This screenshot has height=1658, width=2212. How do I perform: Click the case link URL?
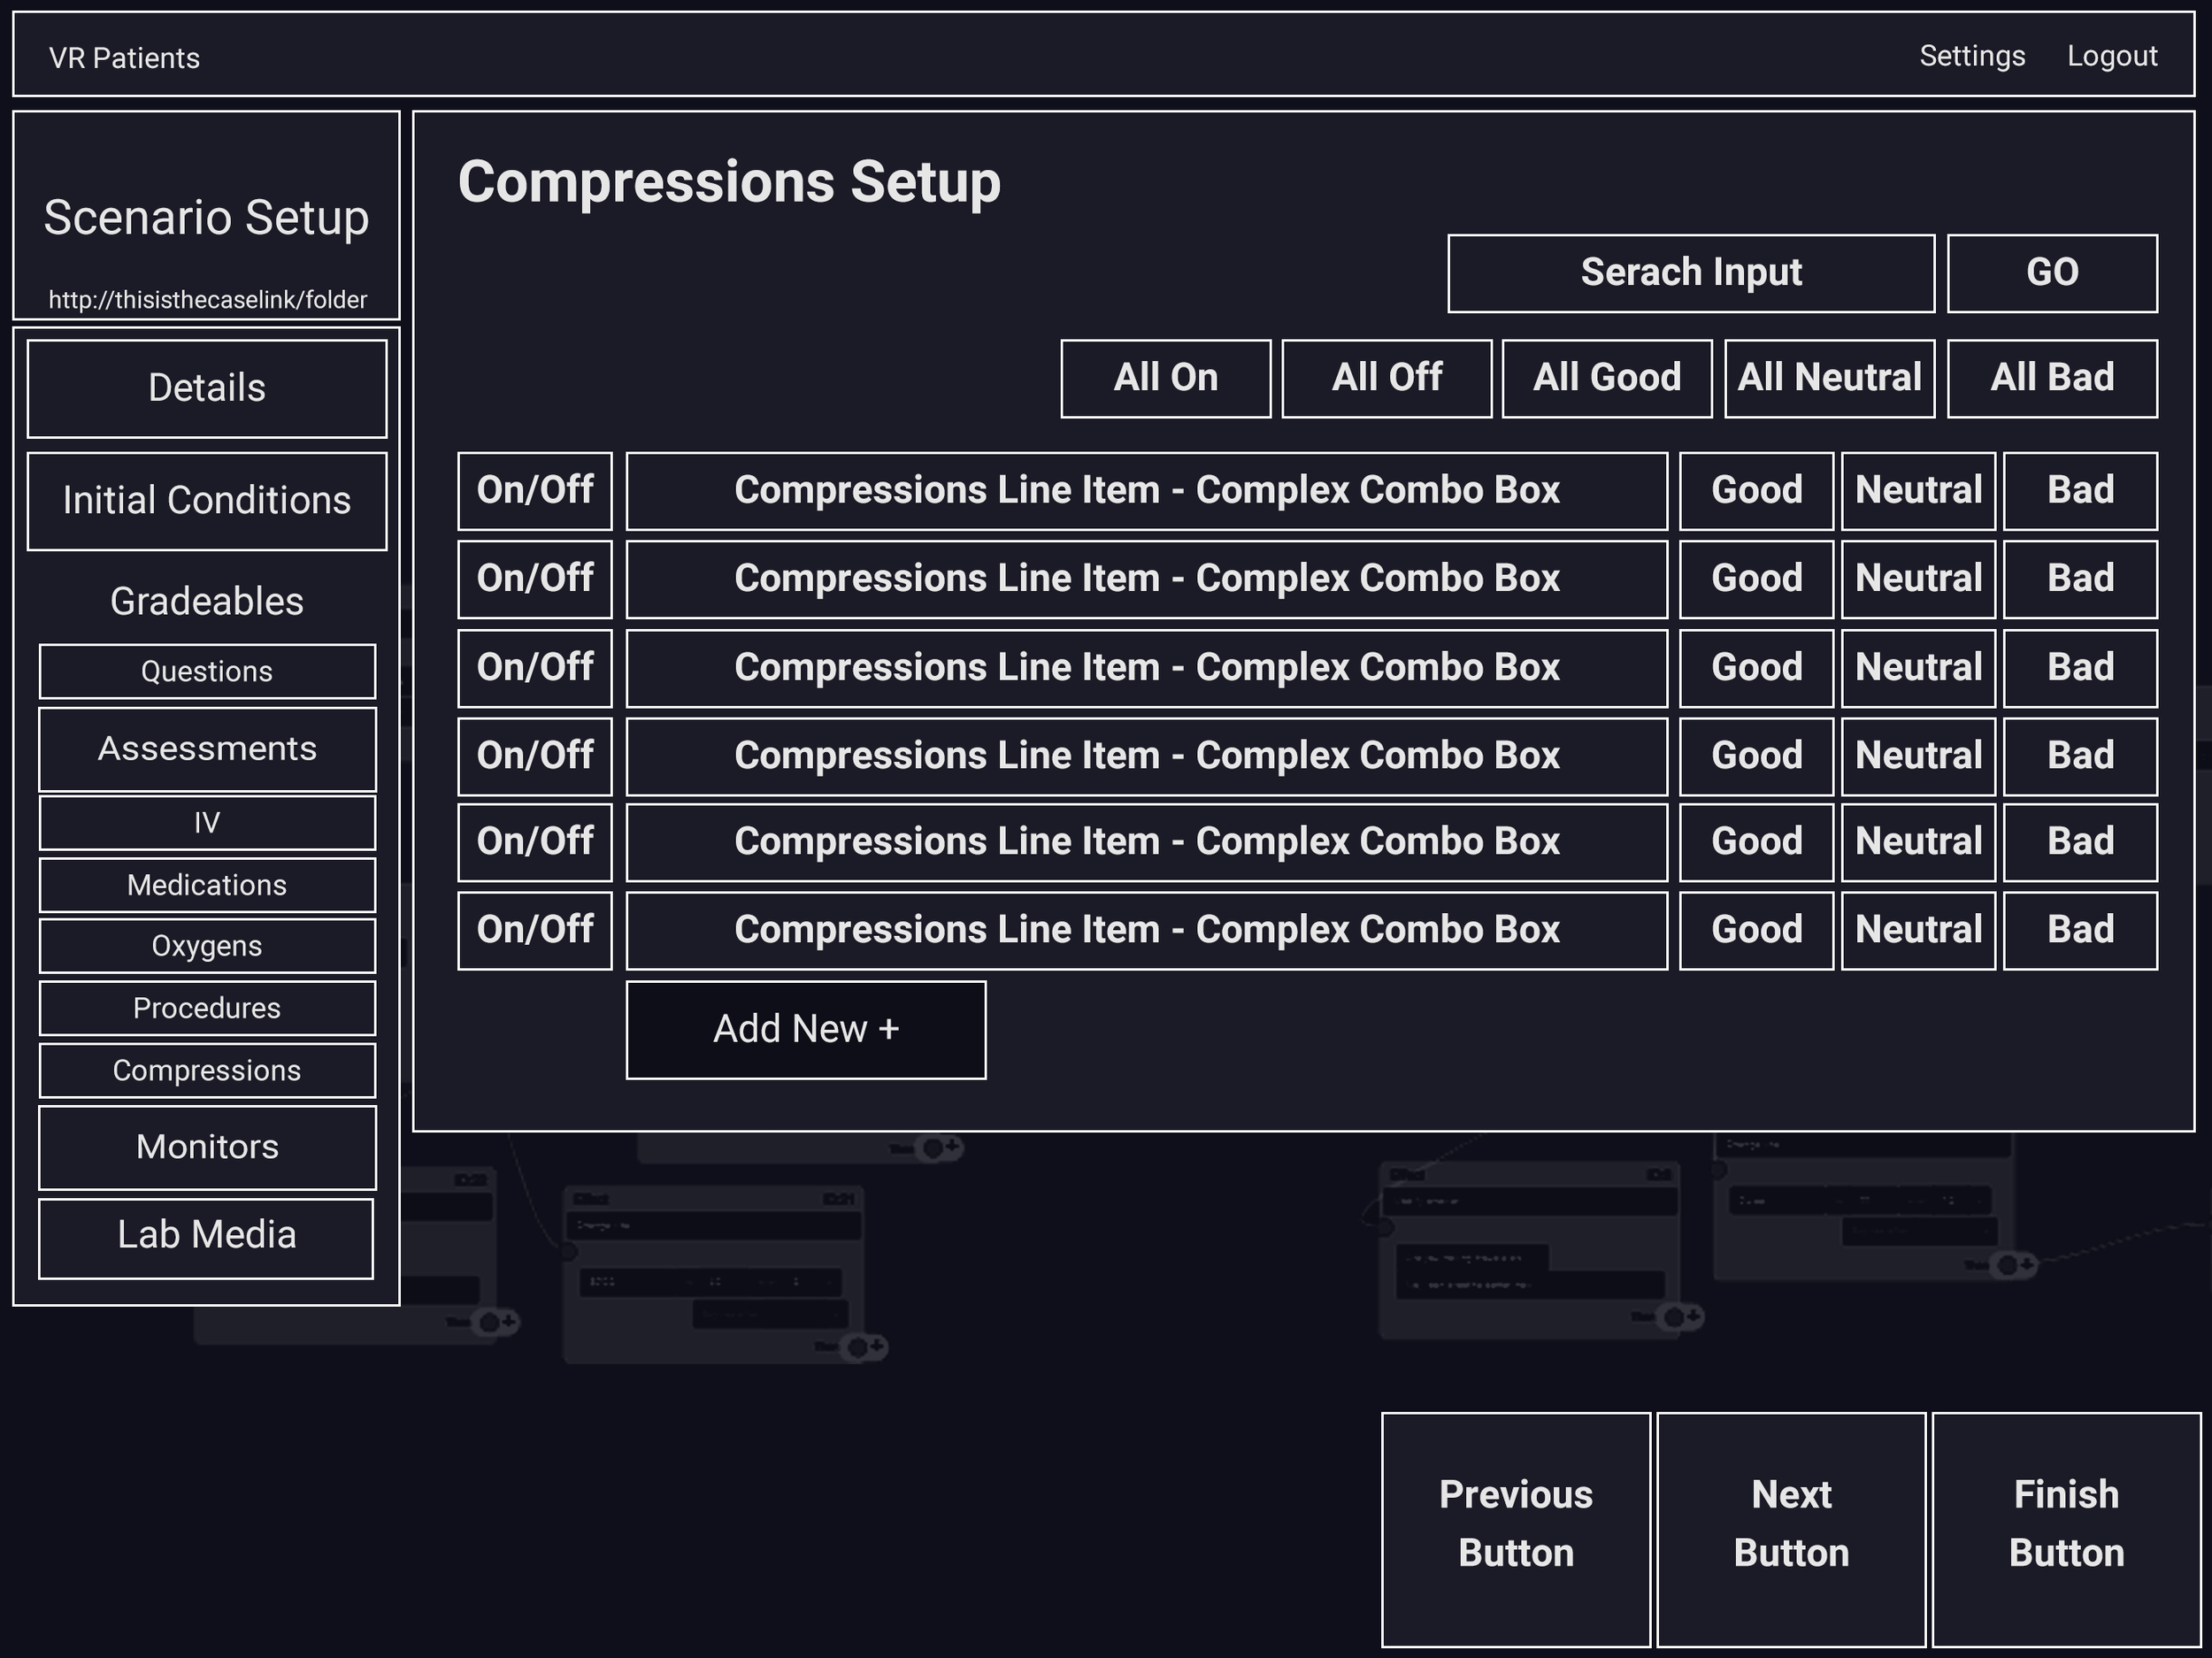point(207,300)
